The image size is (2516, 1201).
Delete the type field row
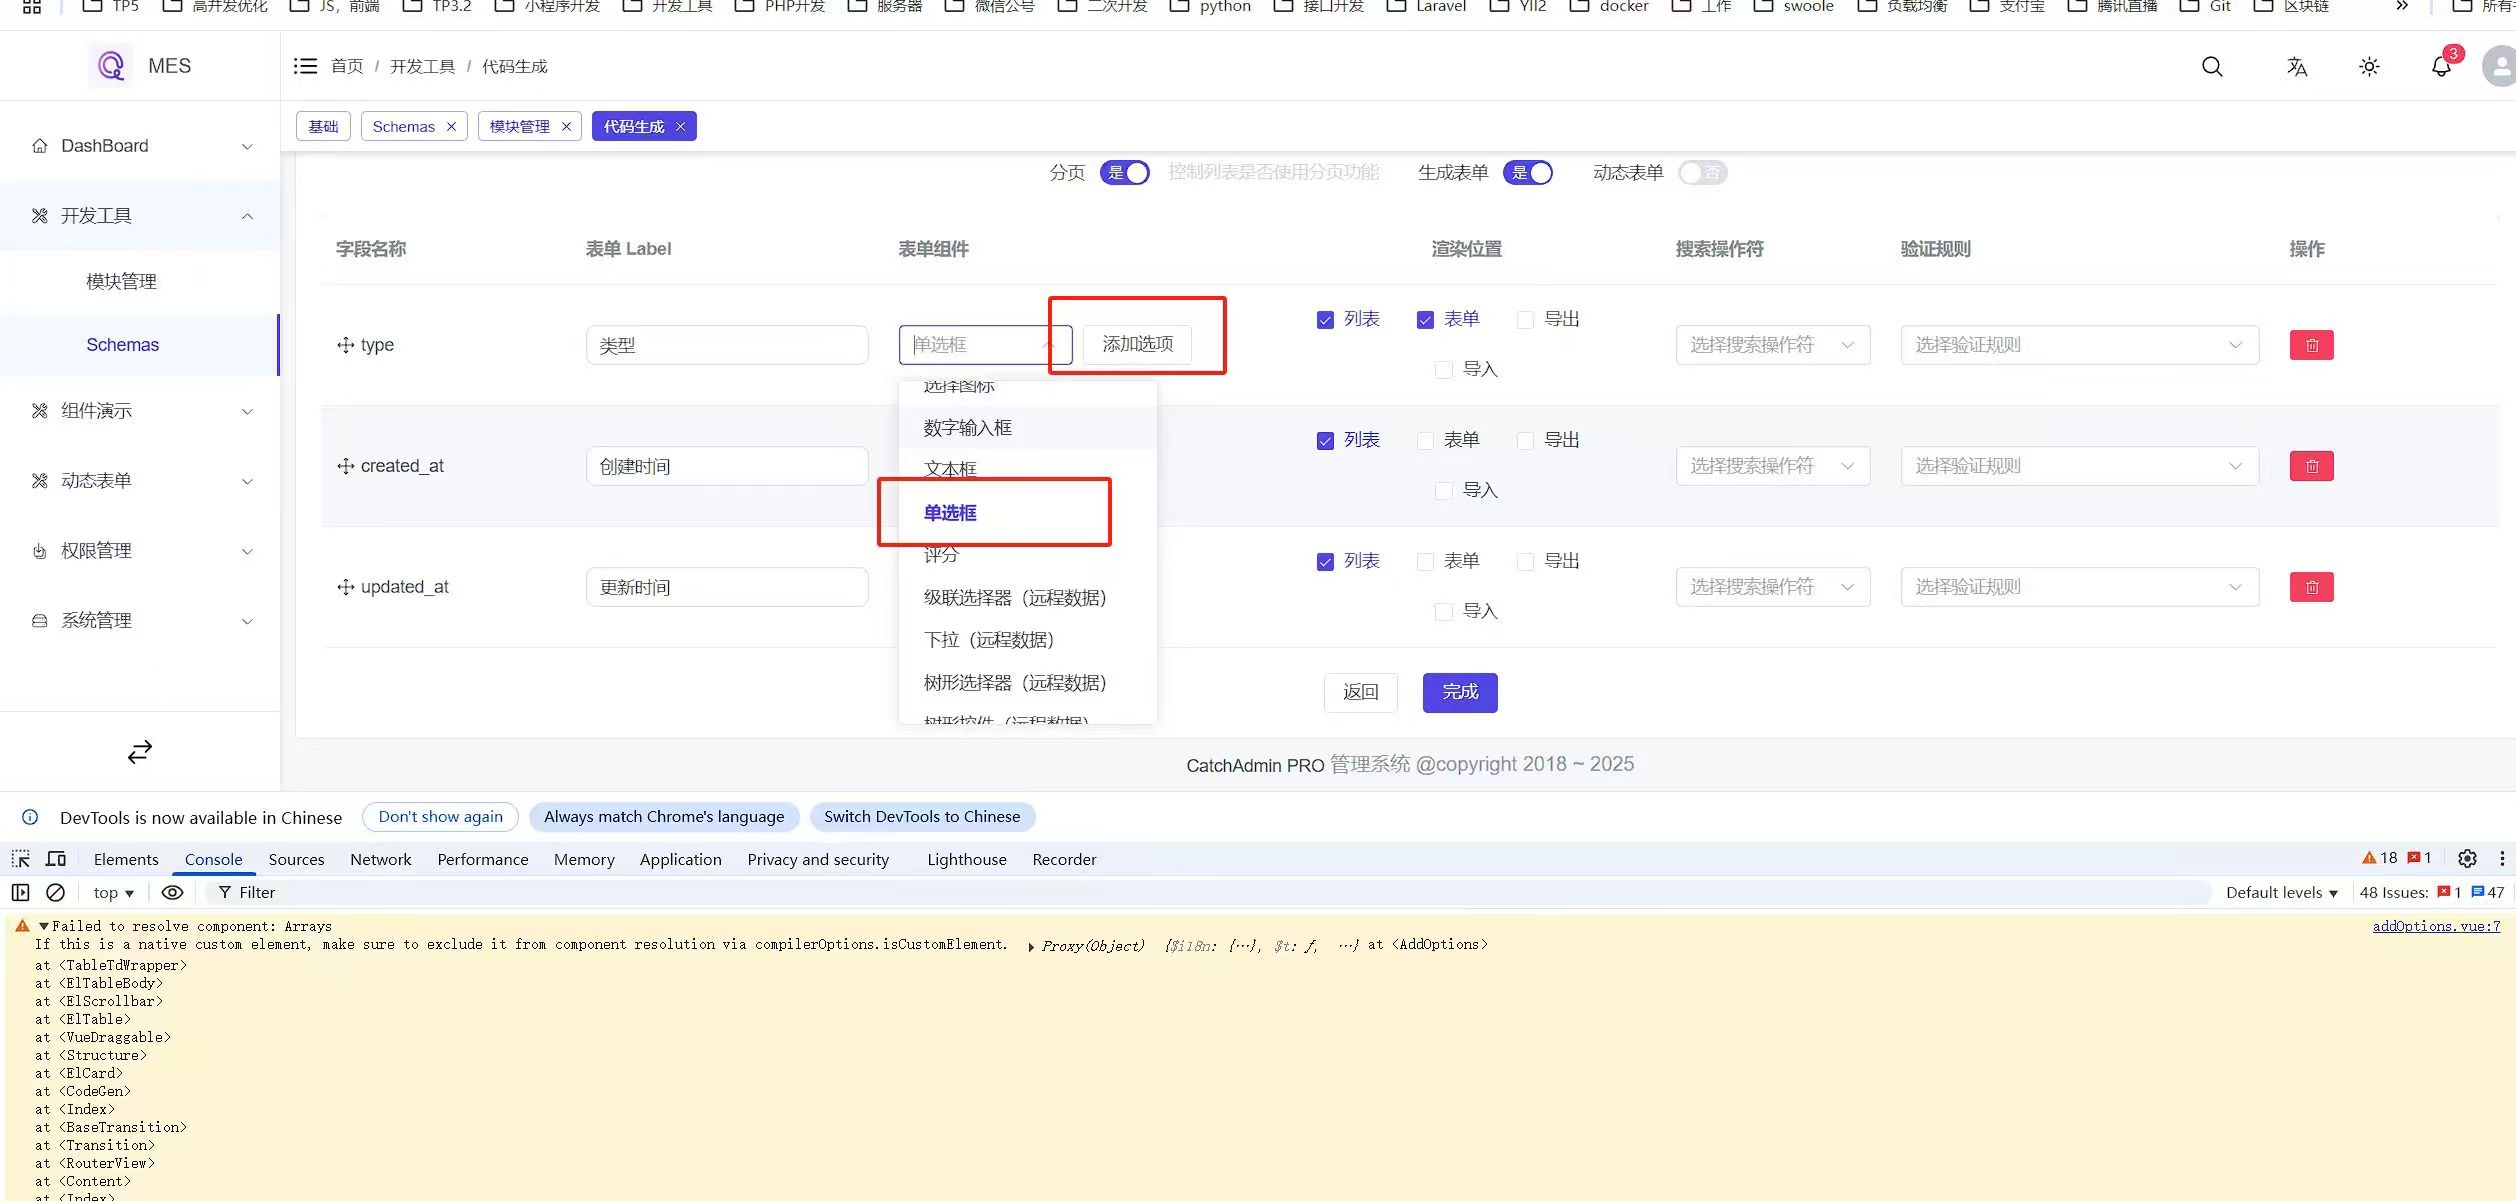tap(2311, 345)
